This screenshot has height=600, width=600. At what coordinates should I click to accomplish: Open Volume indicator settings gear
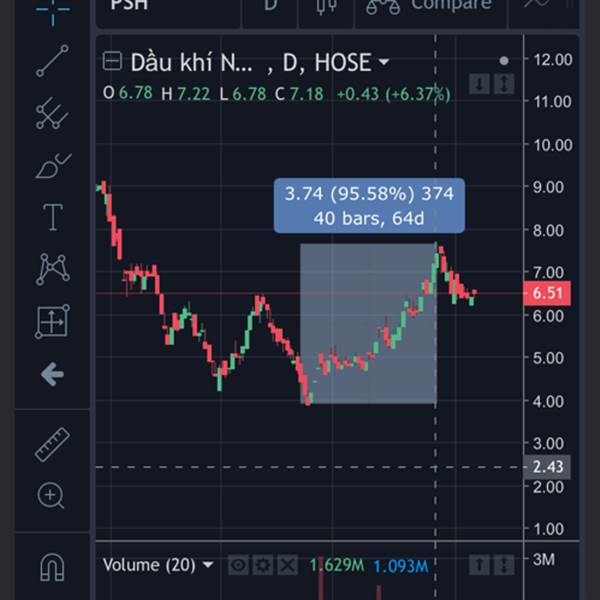(263, 565)
